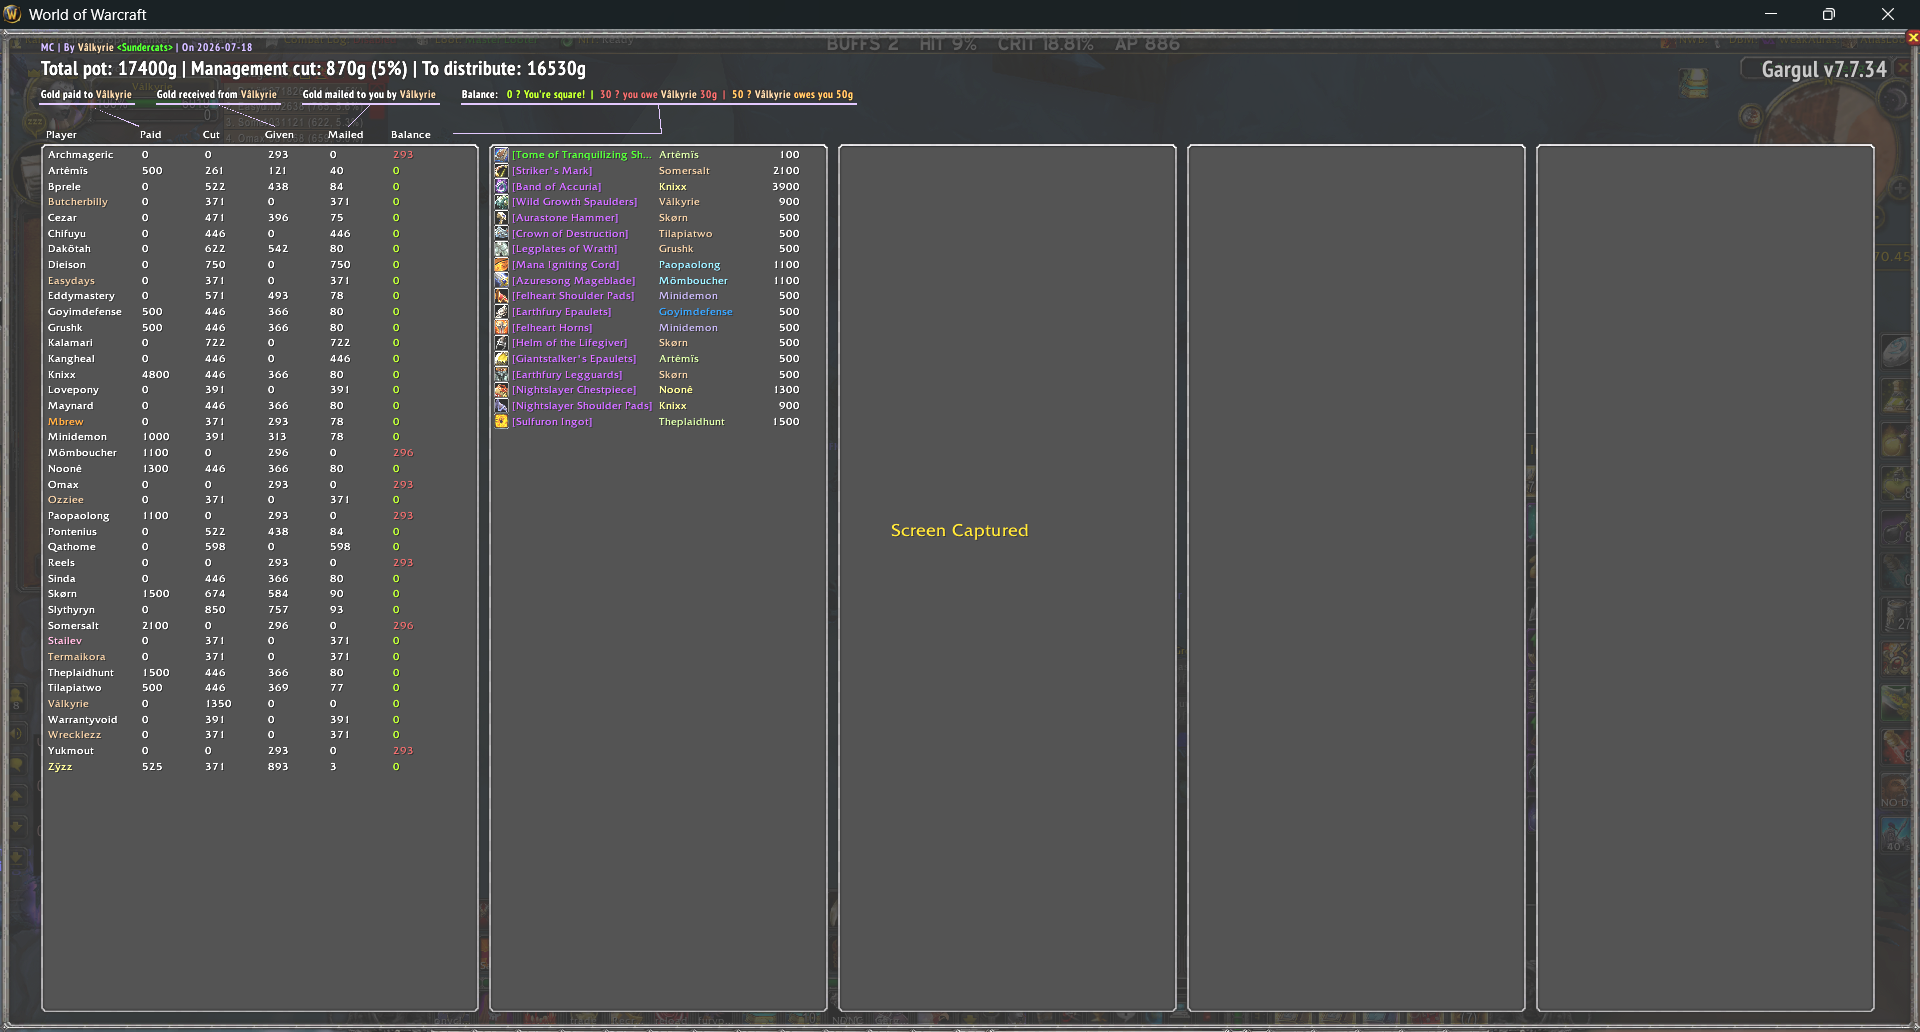Select the Sulfuron Ingot item icon
1920x1032 pixels.
tap(501, 422)
